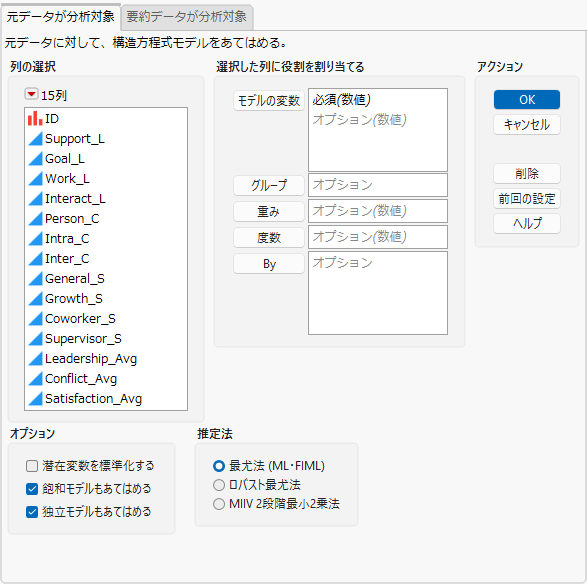The width and height of the screenshot is (587, 584).
Task: Open the red triangle menu next to 15列
Action: pyautogui.click(x=31, y=94)
